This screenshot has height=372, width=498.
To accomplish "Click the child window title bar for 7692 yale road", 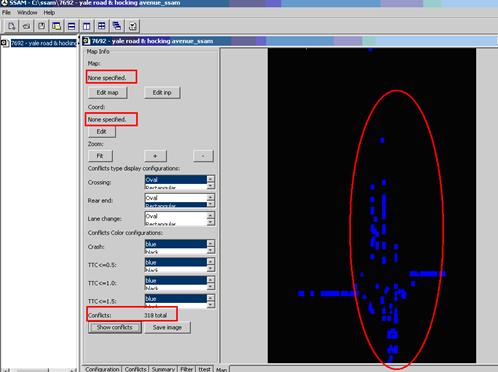I will 290,41.
